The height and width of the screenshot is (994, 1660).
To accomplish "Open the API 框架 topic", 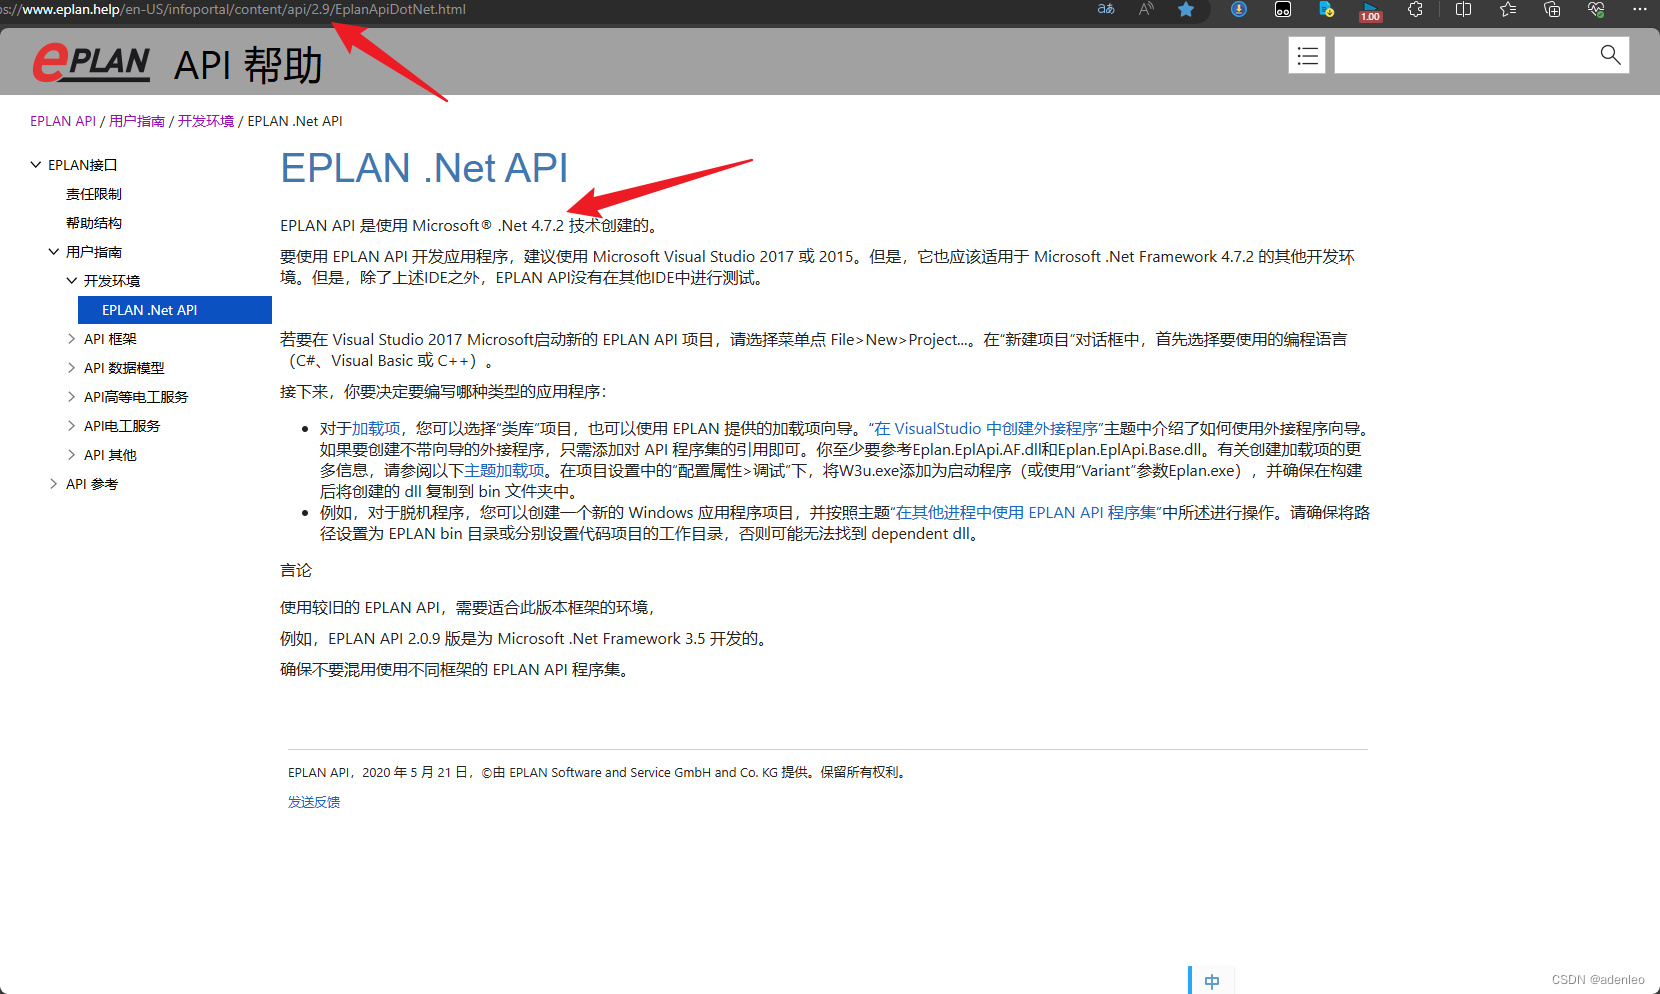I will (x=110, y=339).
